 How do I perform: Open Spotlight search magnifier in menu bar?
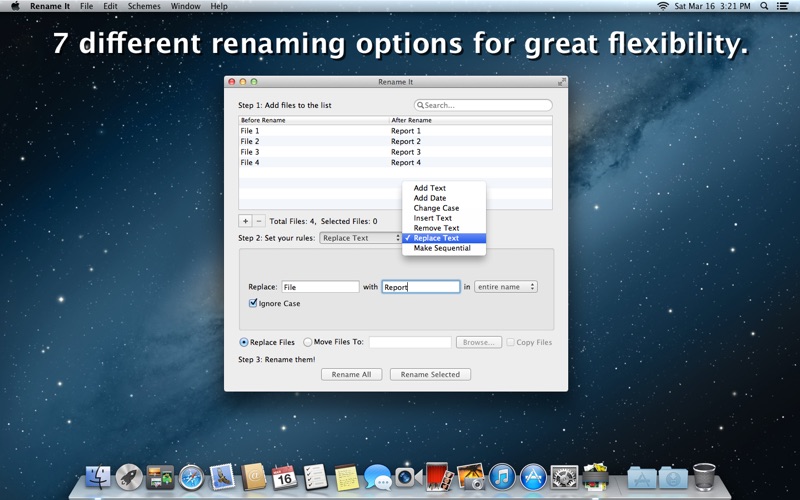click(764, 6)
